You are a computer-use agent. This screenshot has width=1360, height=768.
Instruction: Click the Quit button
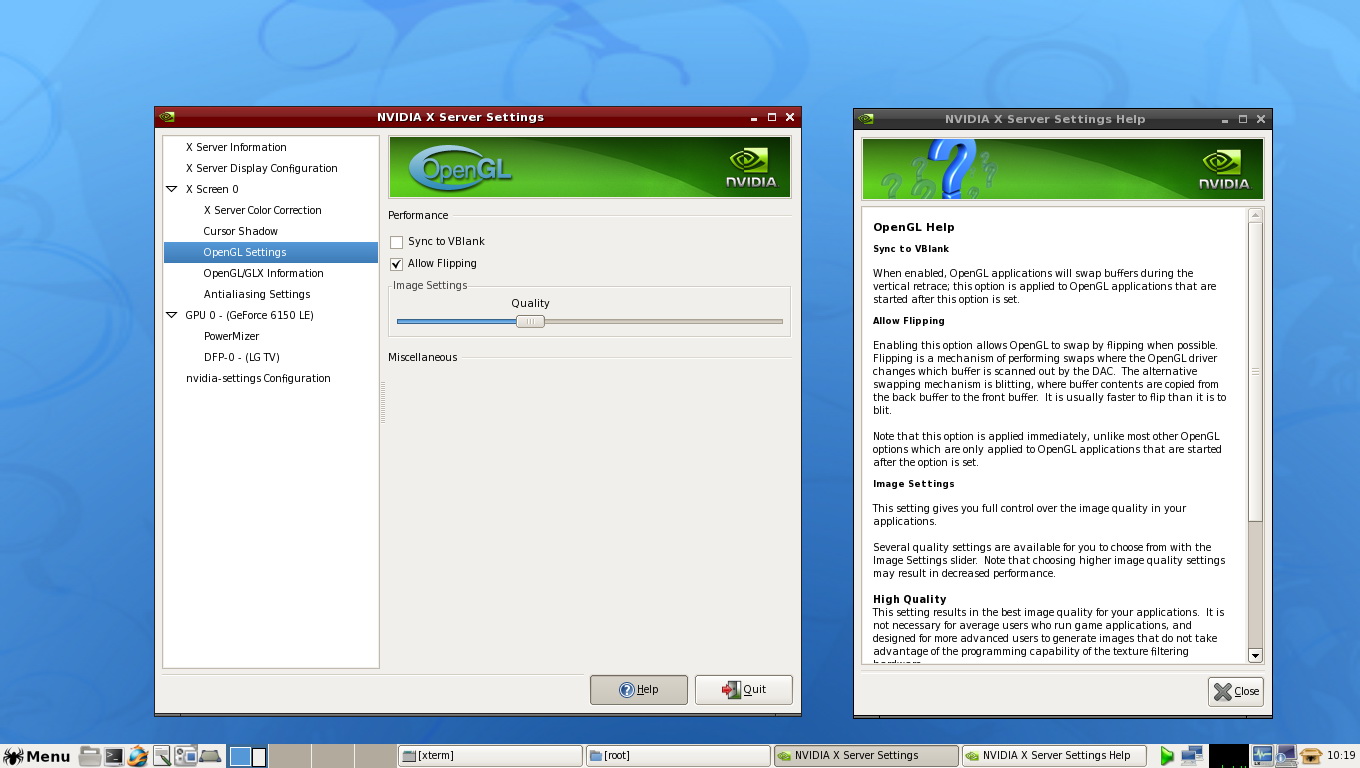744,690
